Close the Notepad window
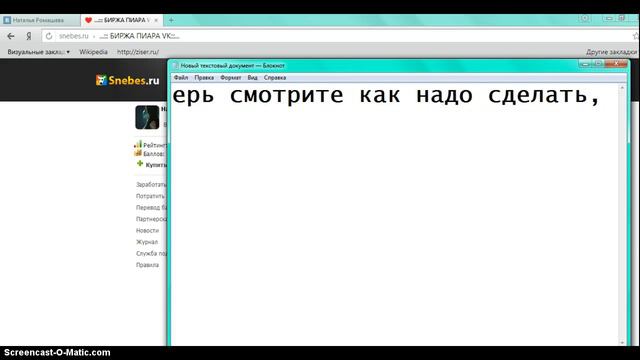Screen dimensions: 640x360 click(x=616, y=64)
